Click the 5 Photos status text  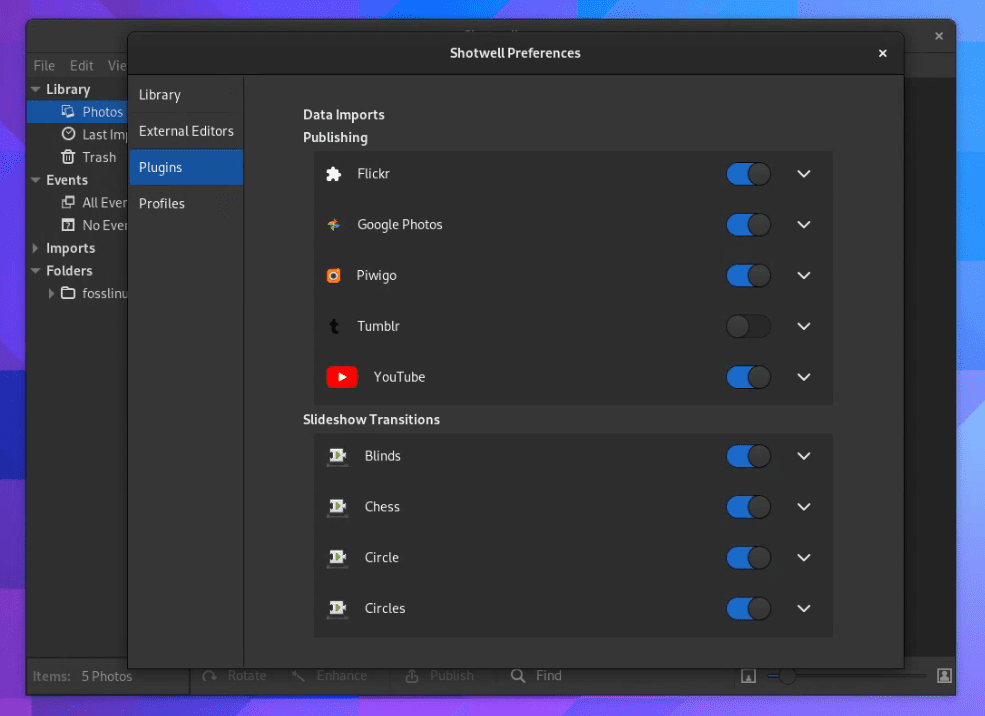107,676
